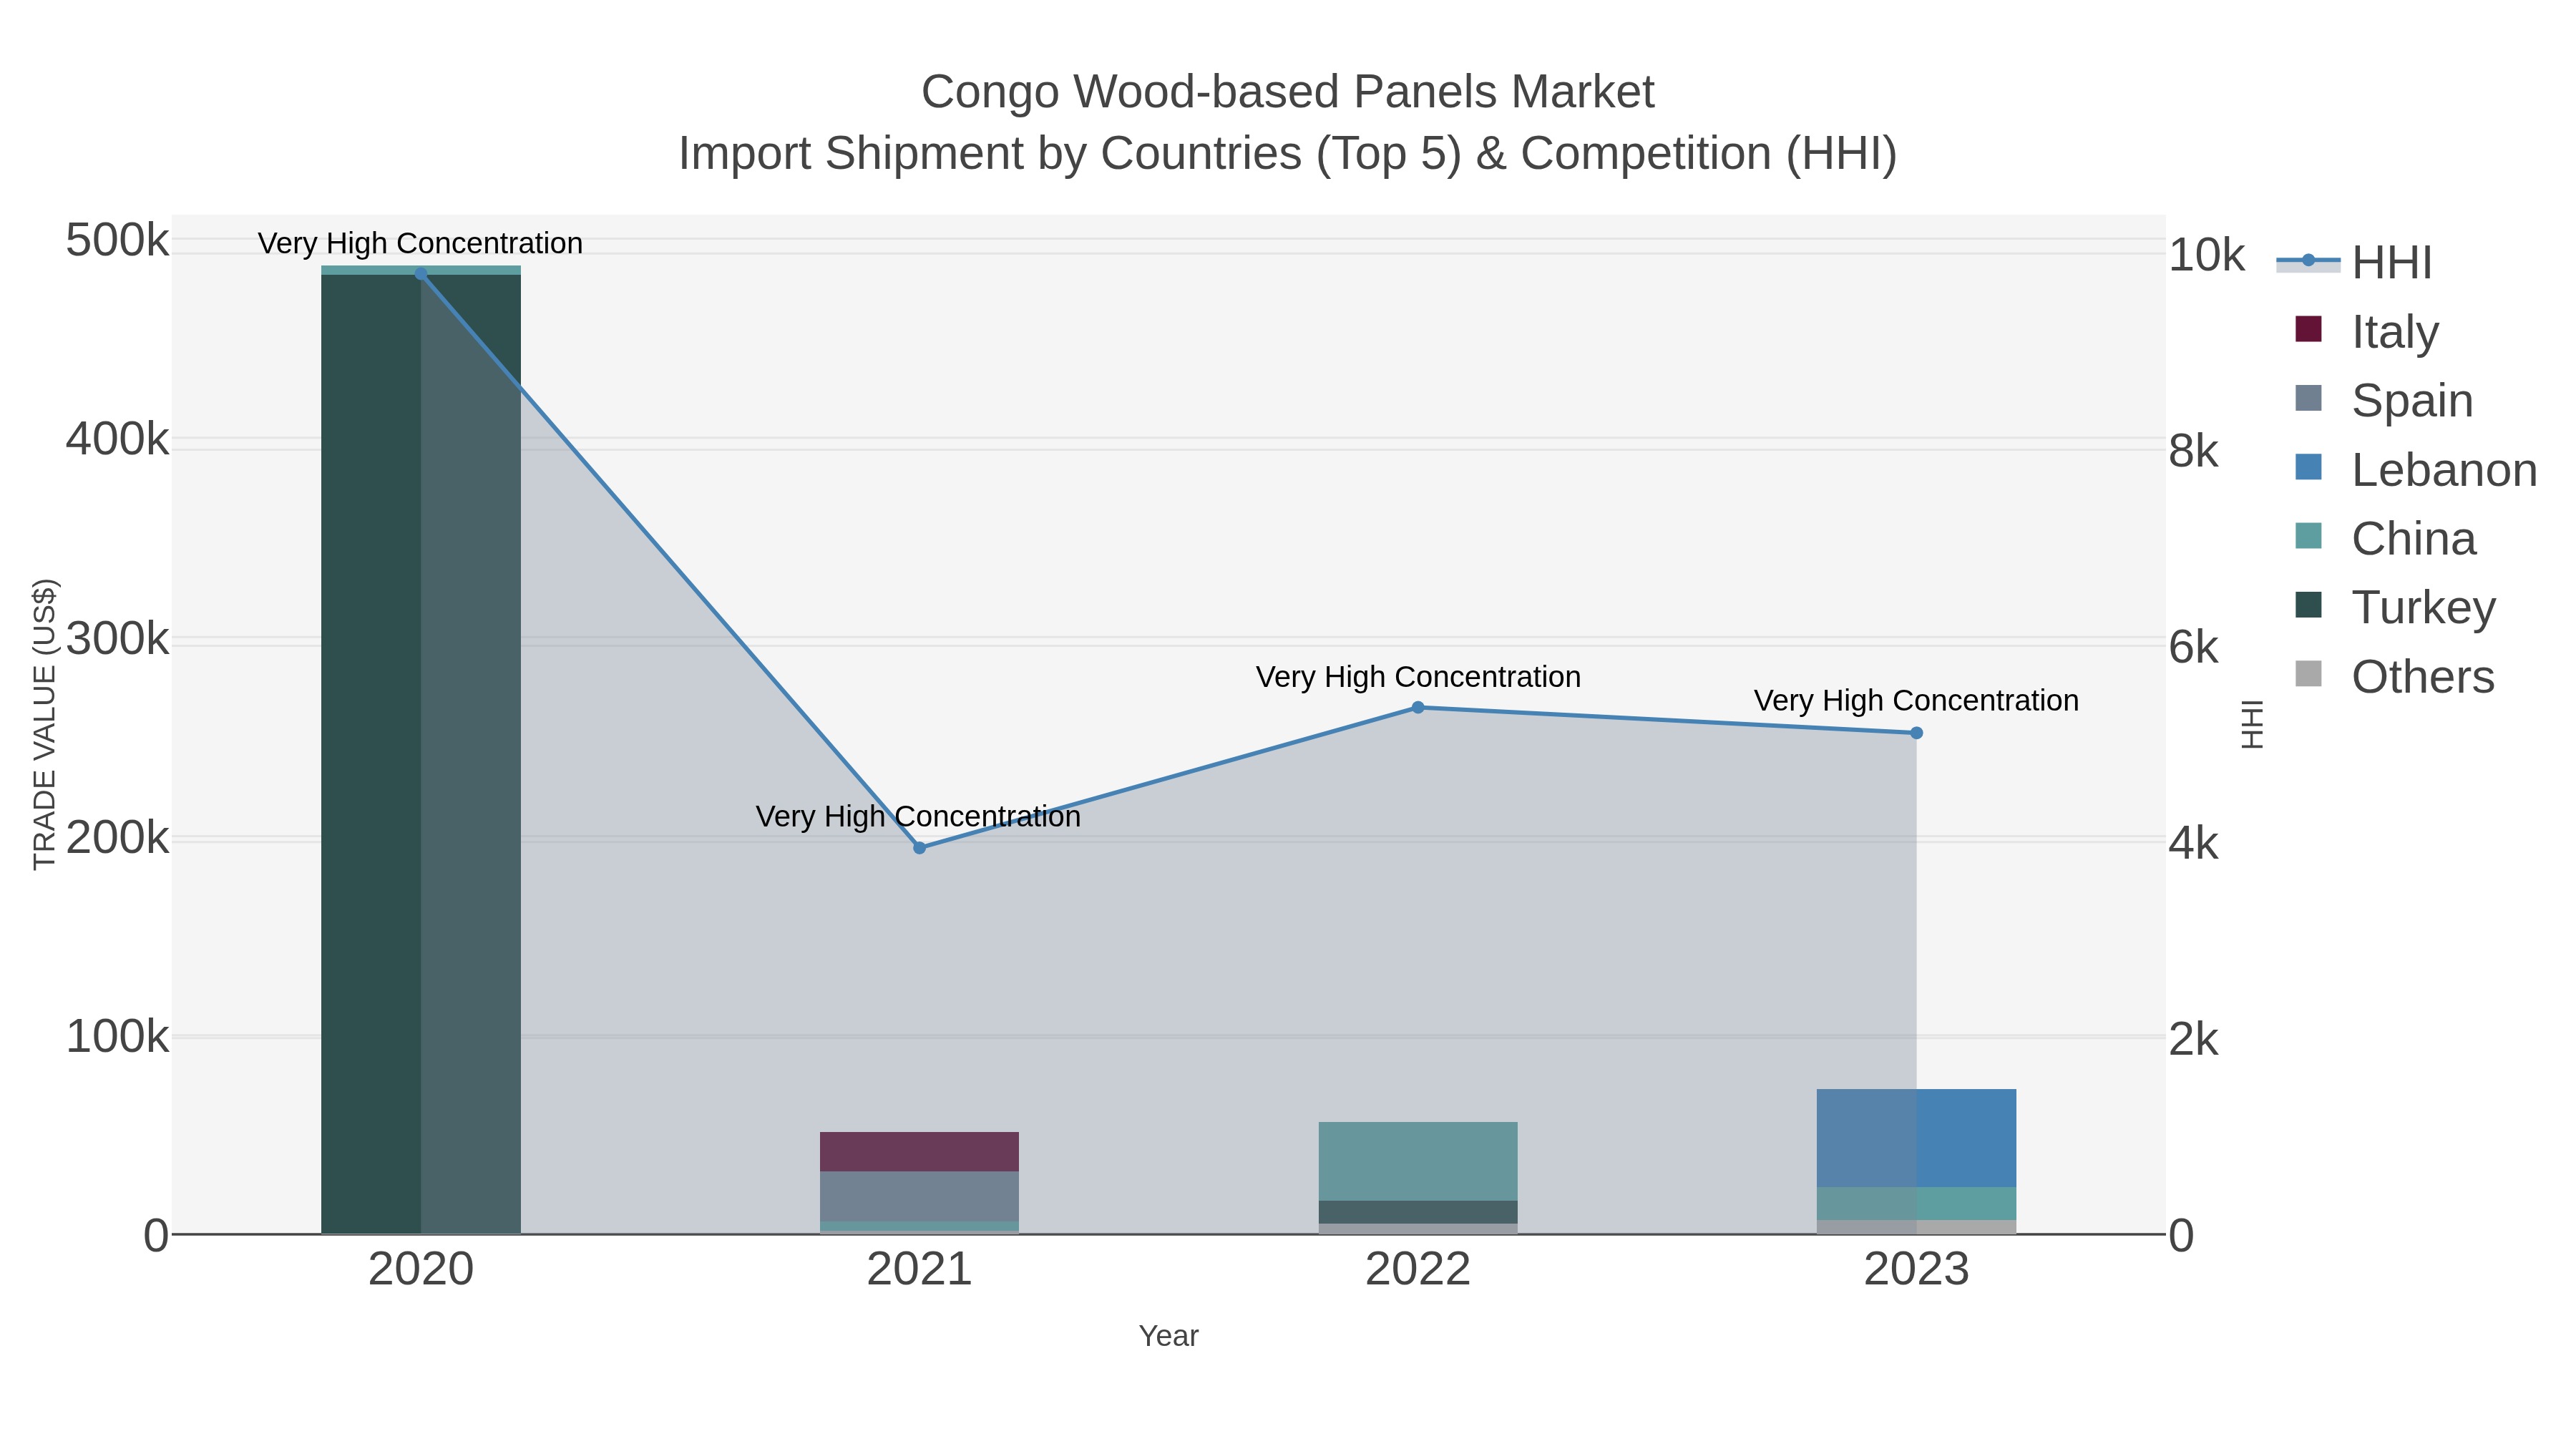Click the 2021 x-axis label
This screenshot has height=1449, width=2576.
919,1270
